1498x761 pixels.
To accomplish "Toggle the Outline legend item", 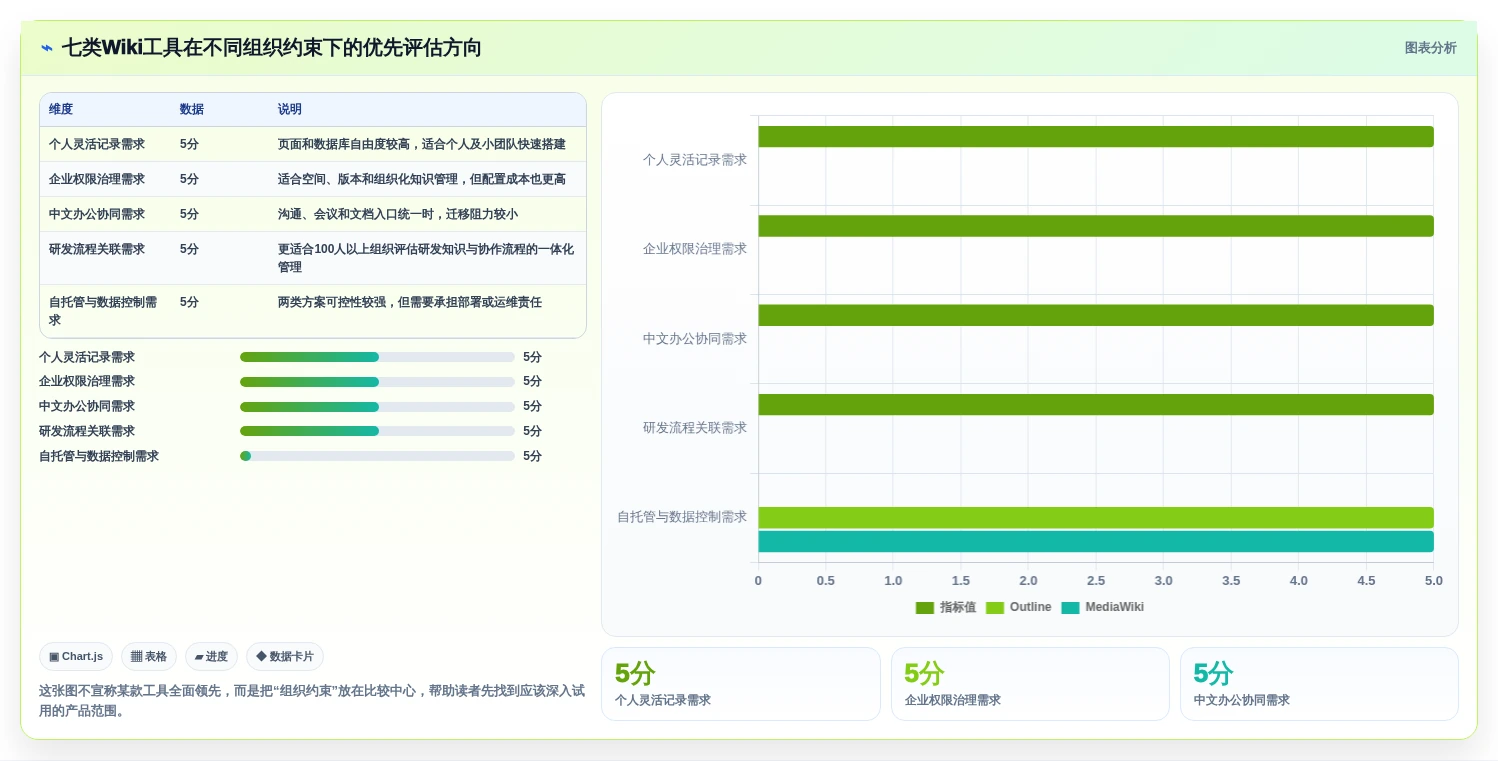I will pos(1019,607).
